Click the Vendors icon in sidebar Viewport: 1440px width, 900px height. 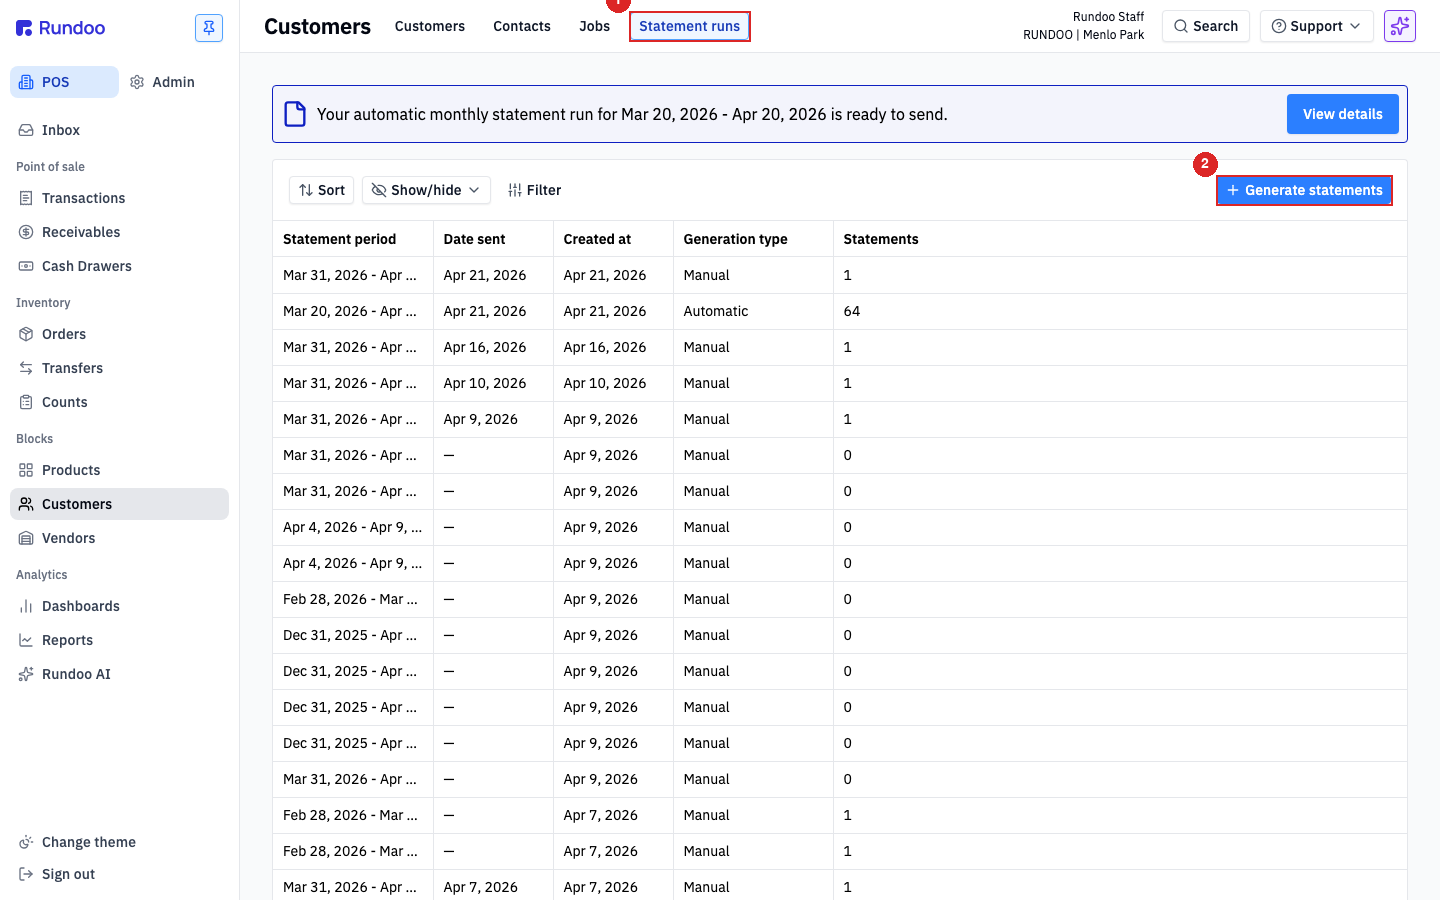26,538
